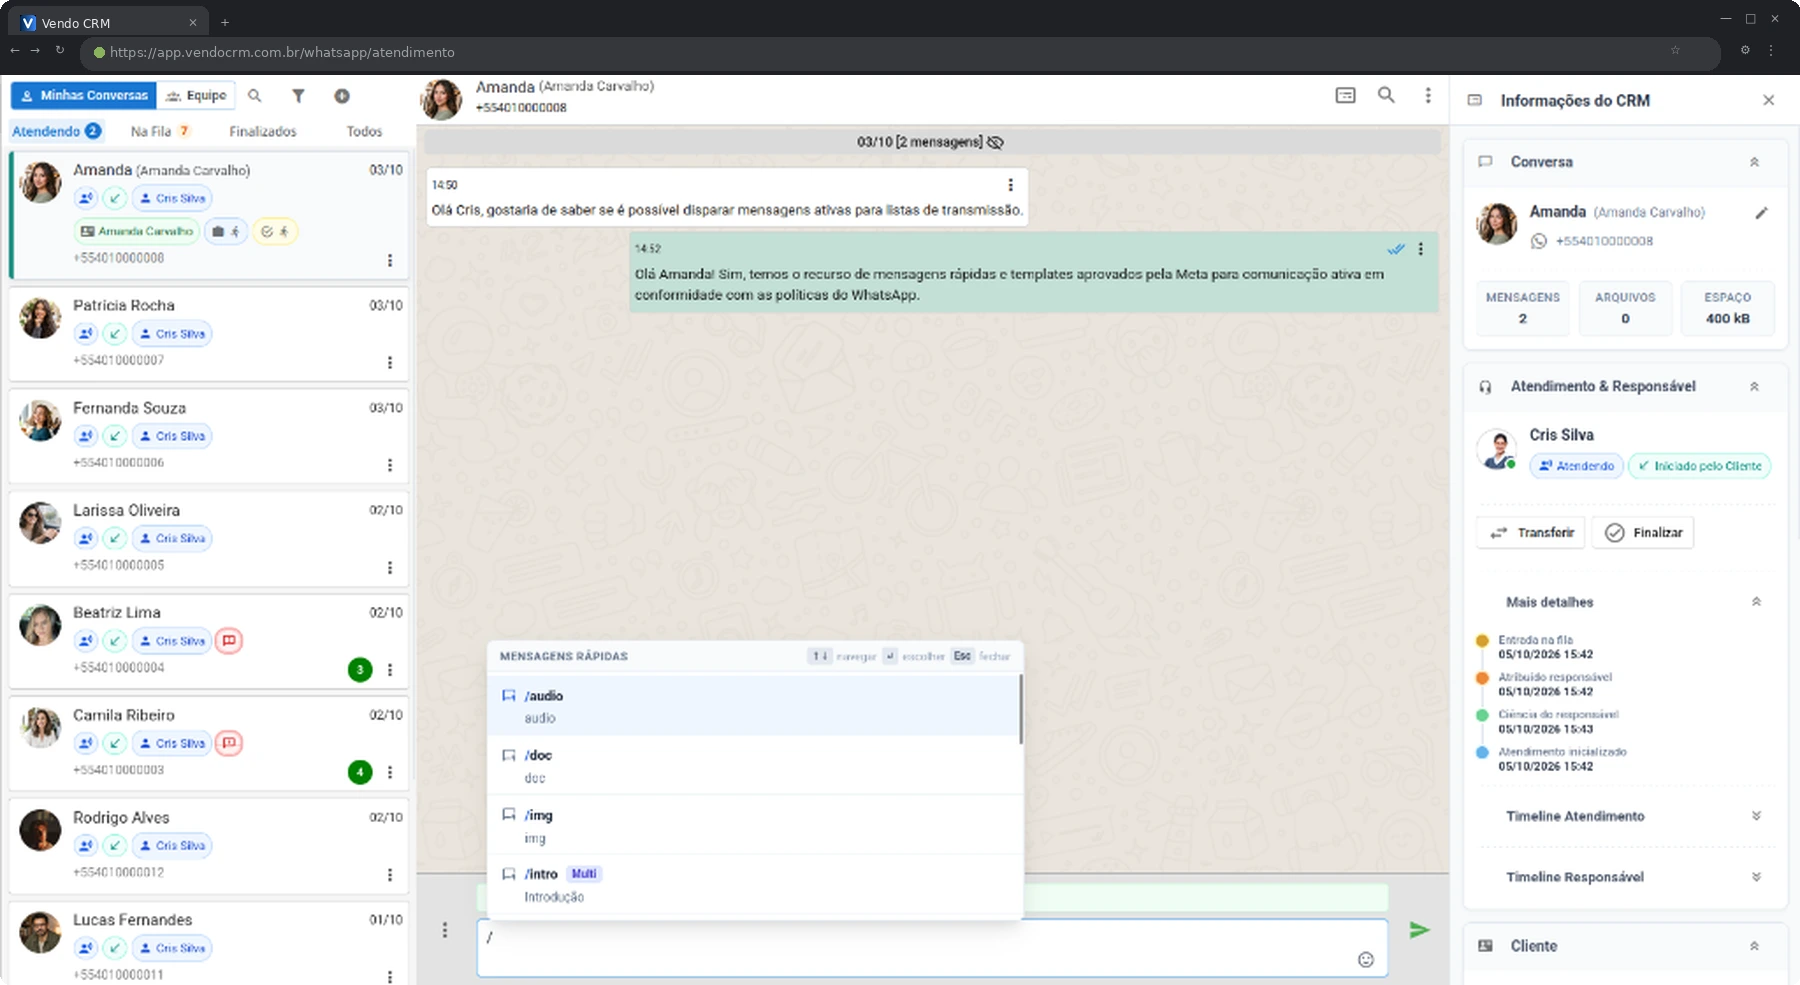
Task: Click red chat icon on Beatriz Lima card
Action: pos(229,641)
